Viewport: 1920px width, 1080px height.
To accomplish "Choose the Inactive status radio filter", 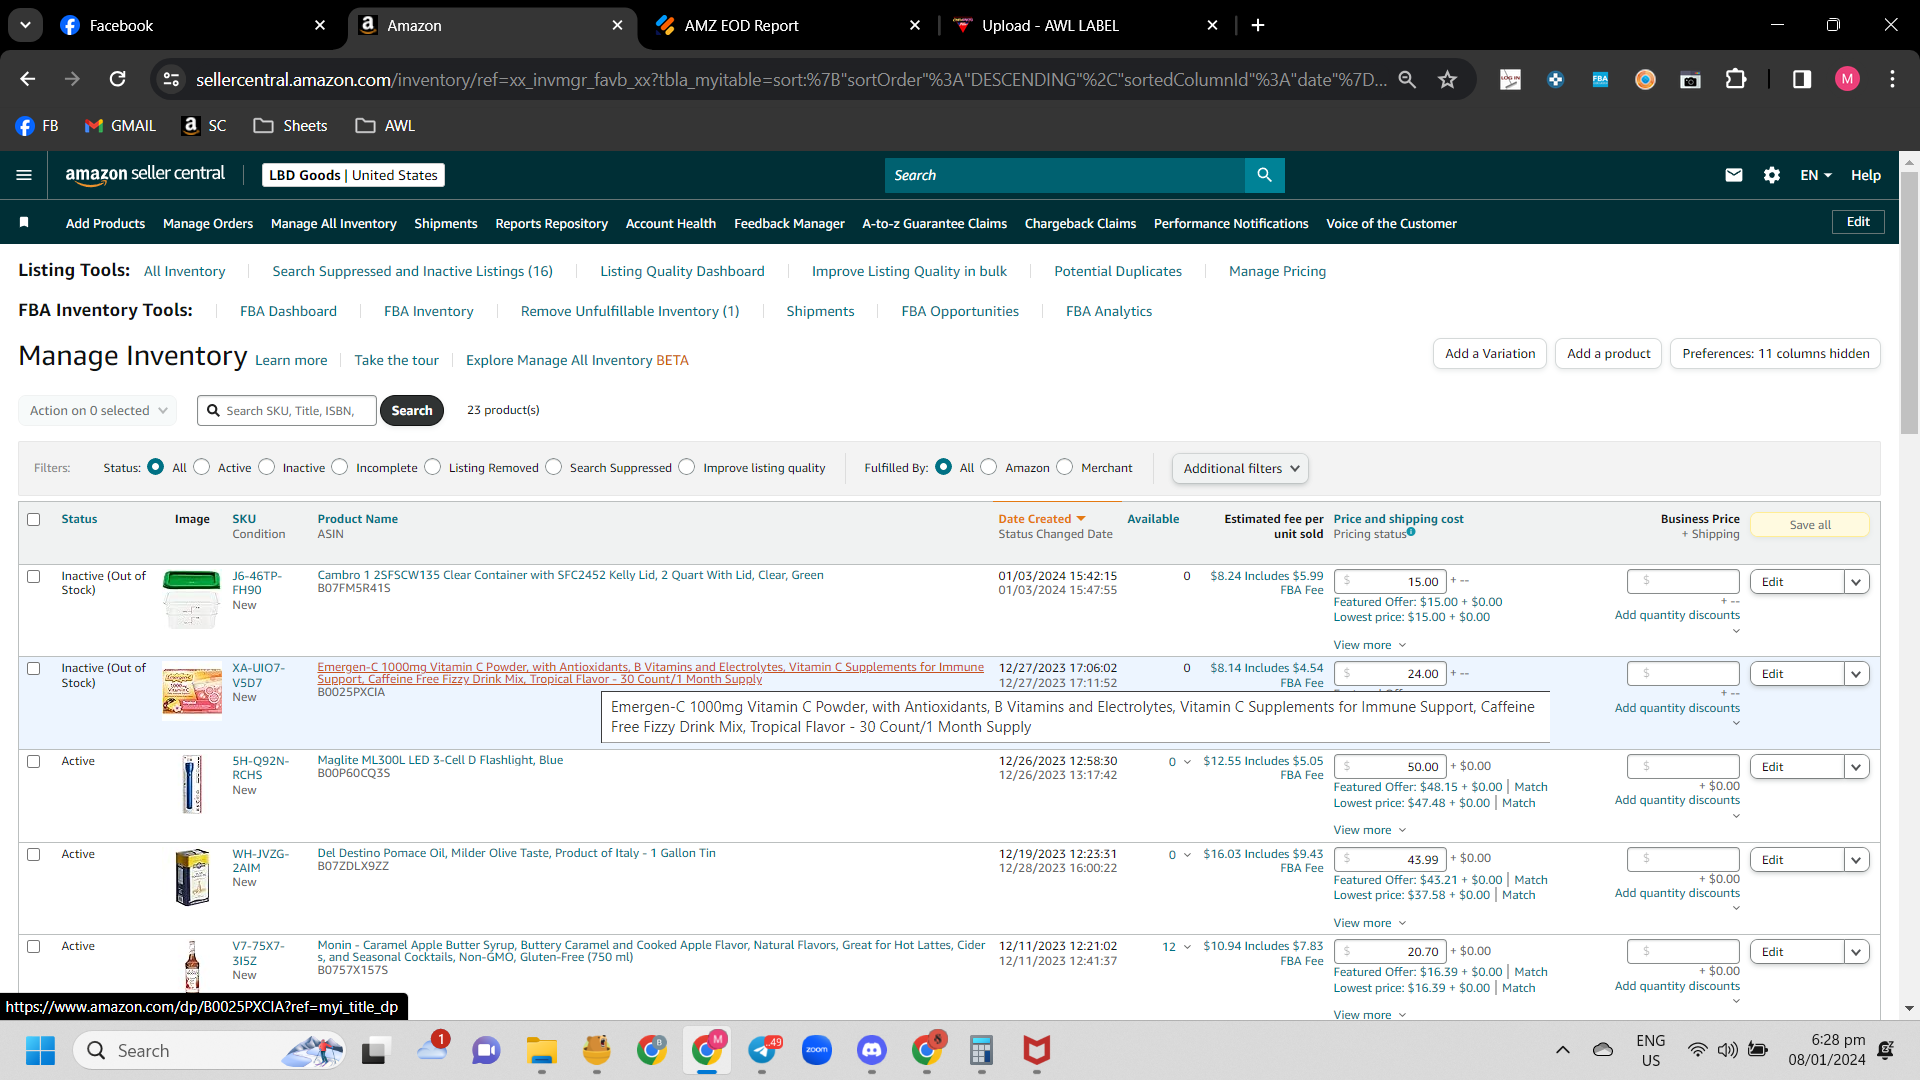I will [267, 467].
